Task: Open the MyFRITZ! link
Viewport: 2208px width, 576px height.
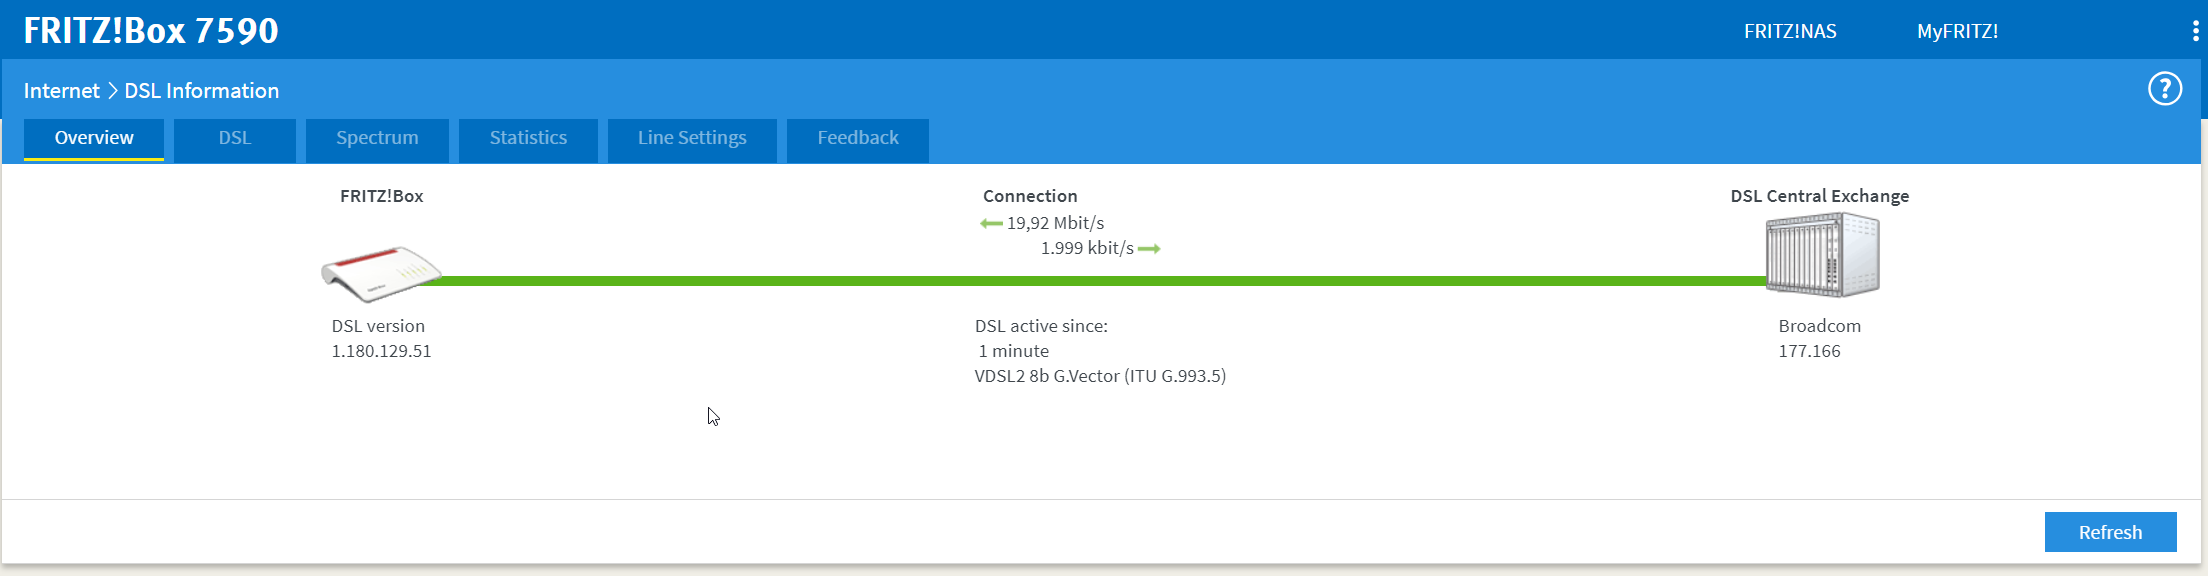Action: point(1957,31)
